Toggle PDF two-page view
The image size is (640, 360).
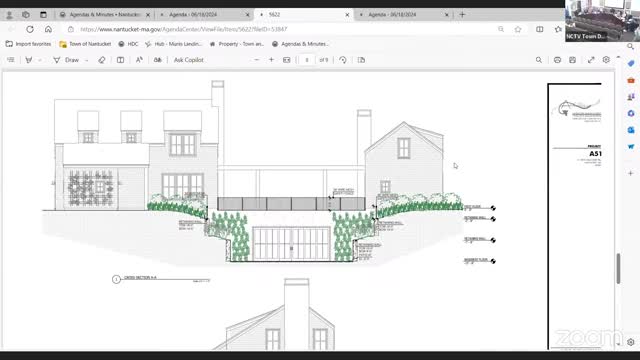pos(361,60)
